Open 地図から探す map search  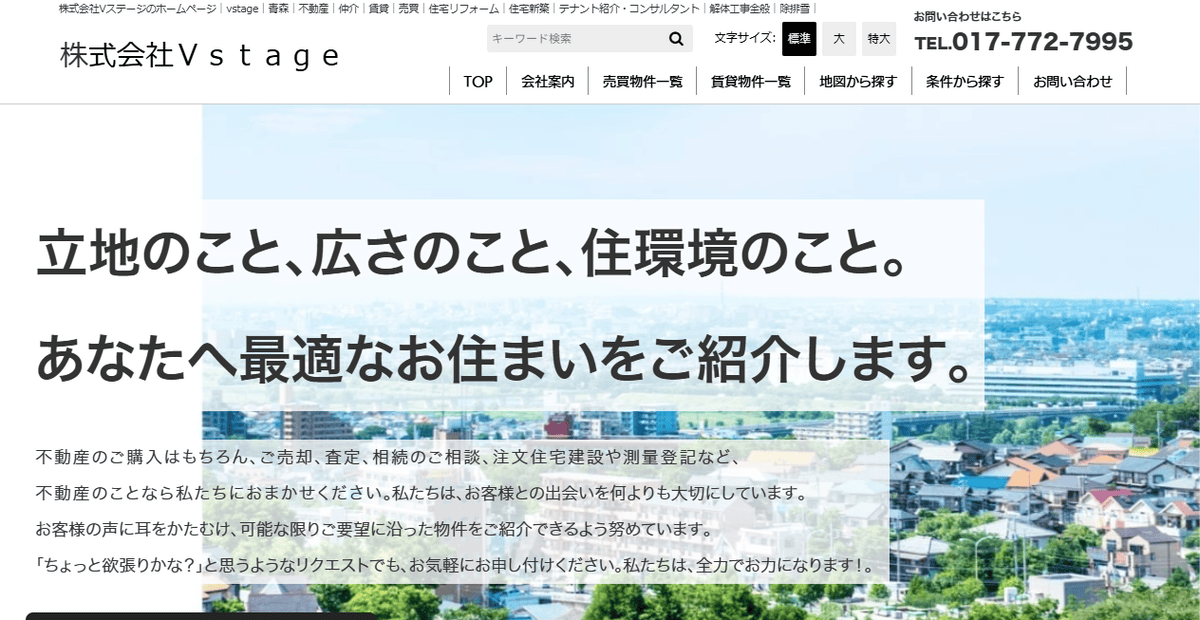[857, 81]
